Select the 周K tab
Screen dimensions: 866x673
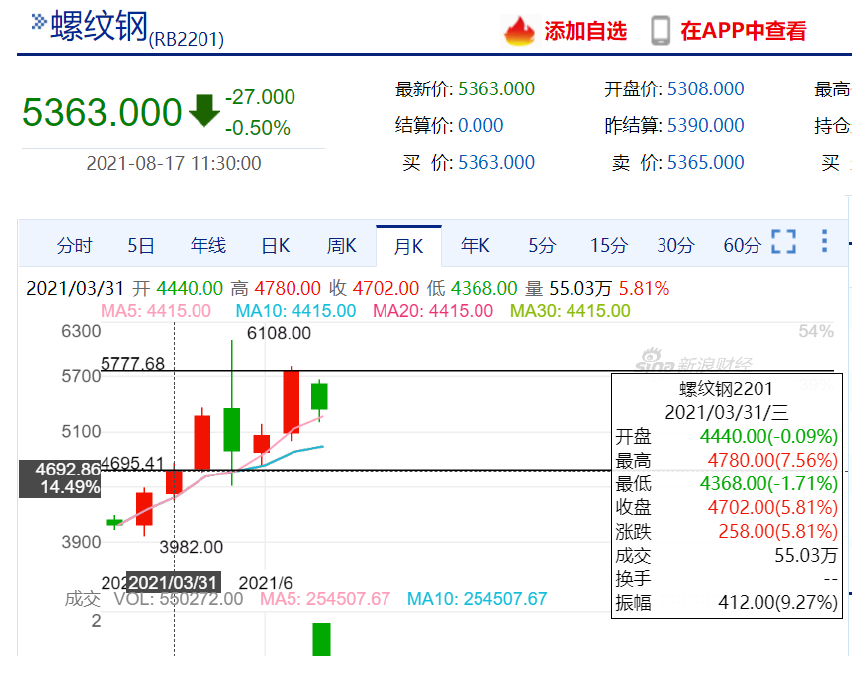pyautogui.click(x=342, y=245)
